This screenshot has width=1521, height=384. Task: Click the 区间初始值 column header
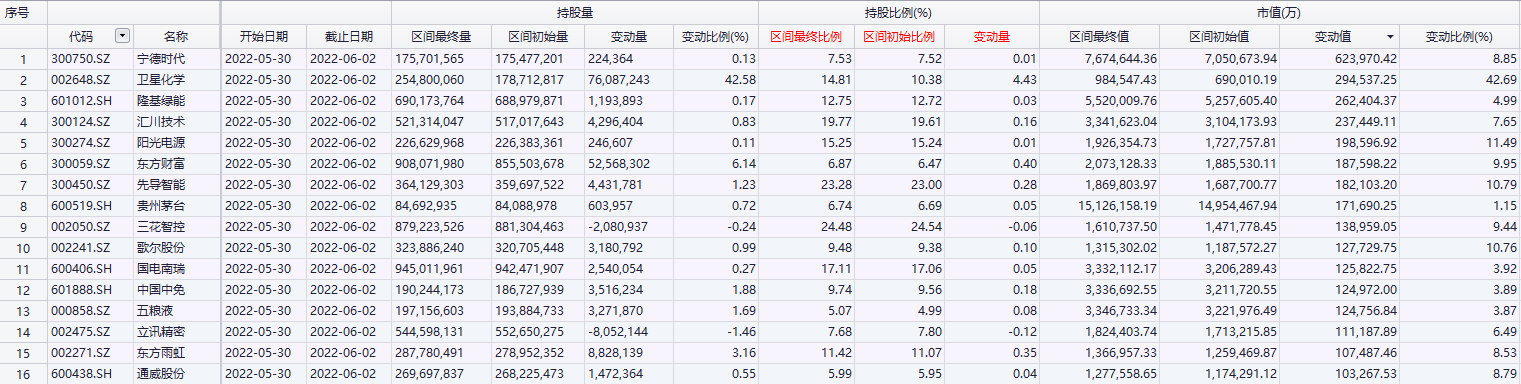point(1219,37)
